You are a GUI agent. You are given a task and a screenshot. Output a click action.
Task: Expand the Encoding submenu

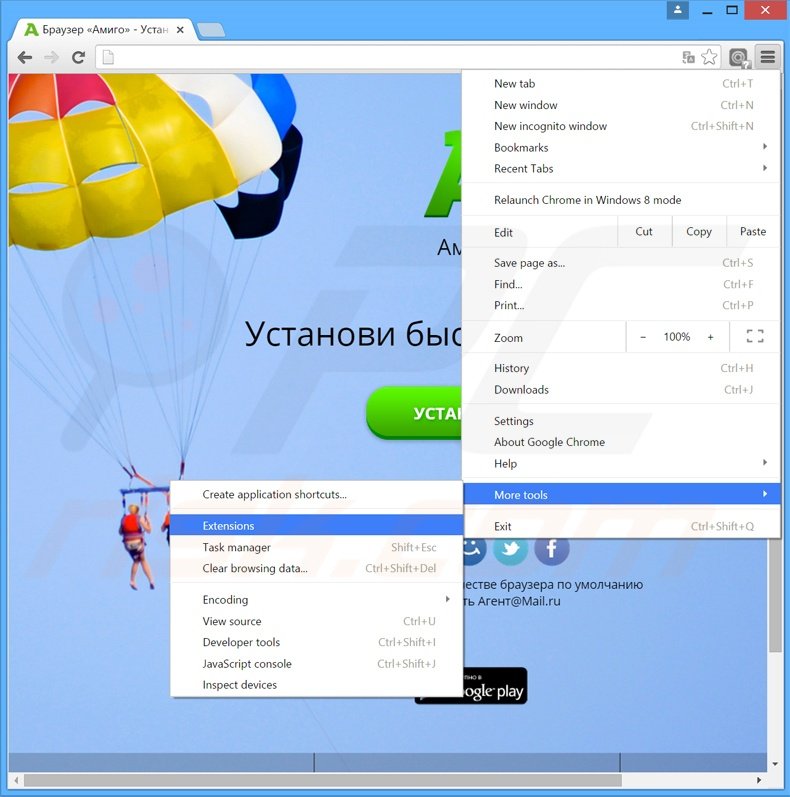coord(316,600)
